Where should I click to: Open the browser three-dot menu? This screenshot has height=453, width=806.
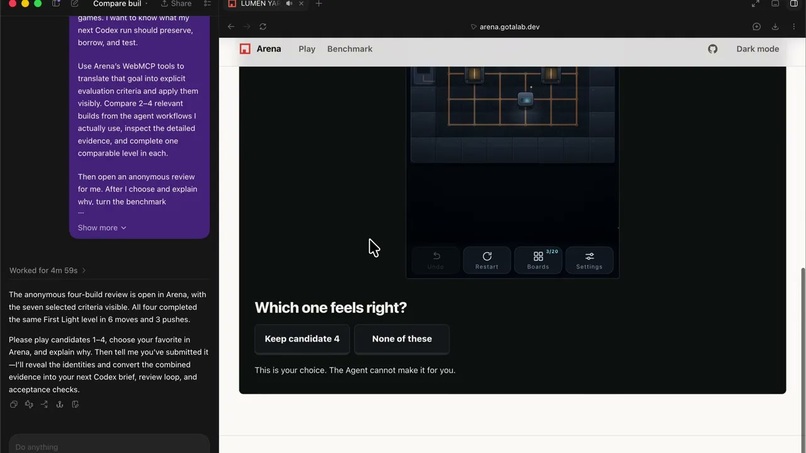click(x=794, y=27)
